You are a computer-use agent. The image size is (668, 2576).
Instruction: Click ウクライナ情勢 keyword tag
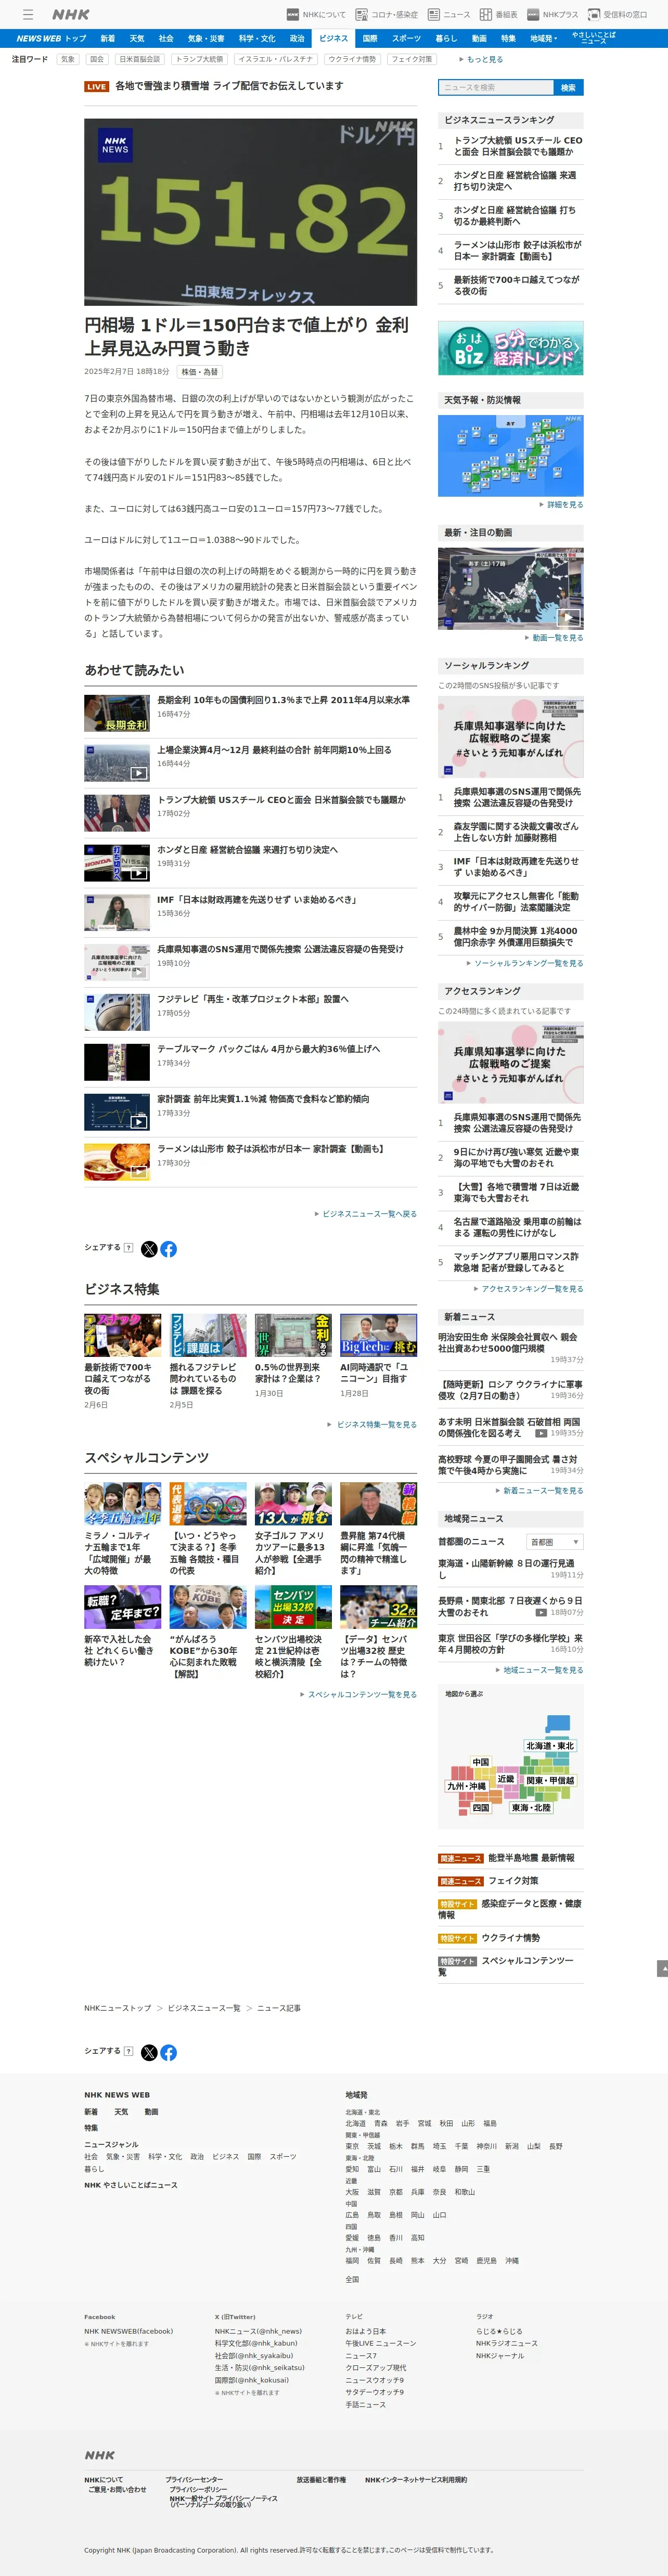pos(352,59)
